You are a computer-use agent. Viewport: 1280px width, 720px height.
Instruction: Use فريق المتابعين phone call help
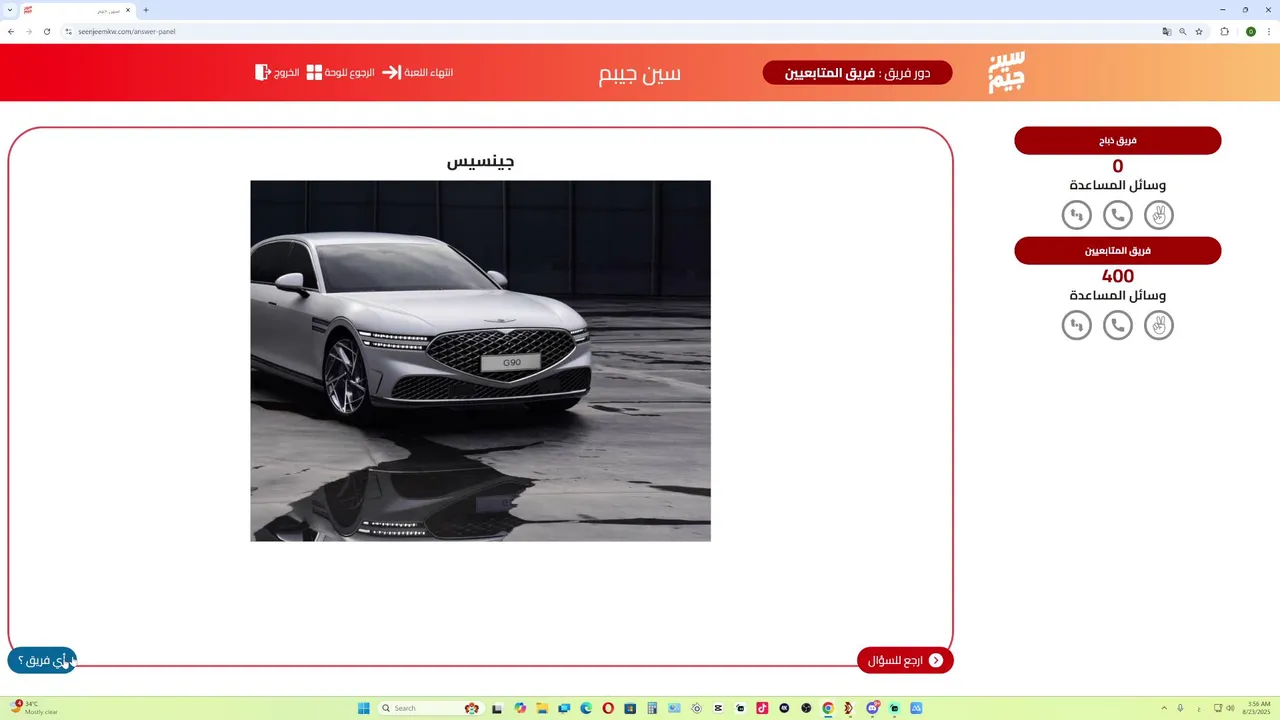click(1117, 325)
